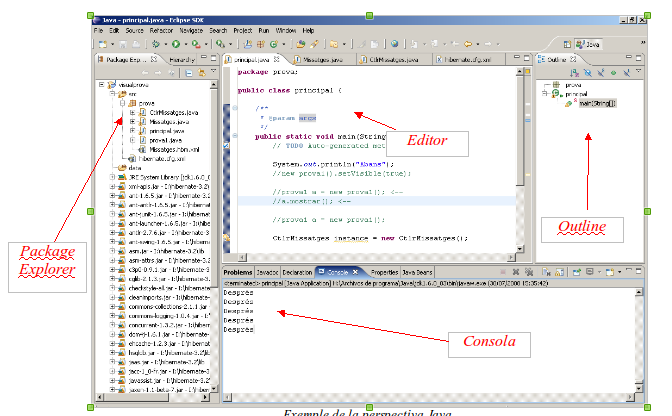This screenshot has width=672, height=416.
Task: Switch to the Hierarchy view tab
Action: coord(182,60)
